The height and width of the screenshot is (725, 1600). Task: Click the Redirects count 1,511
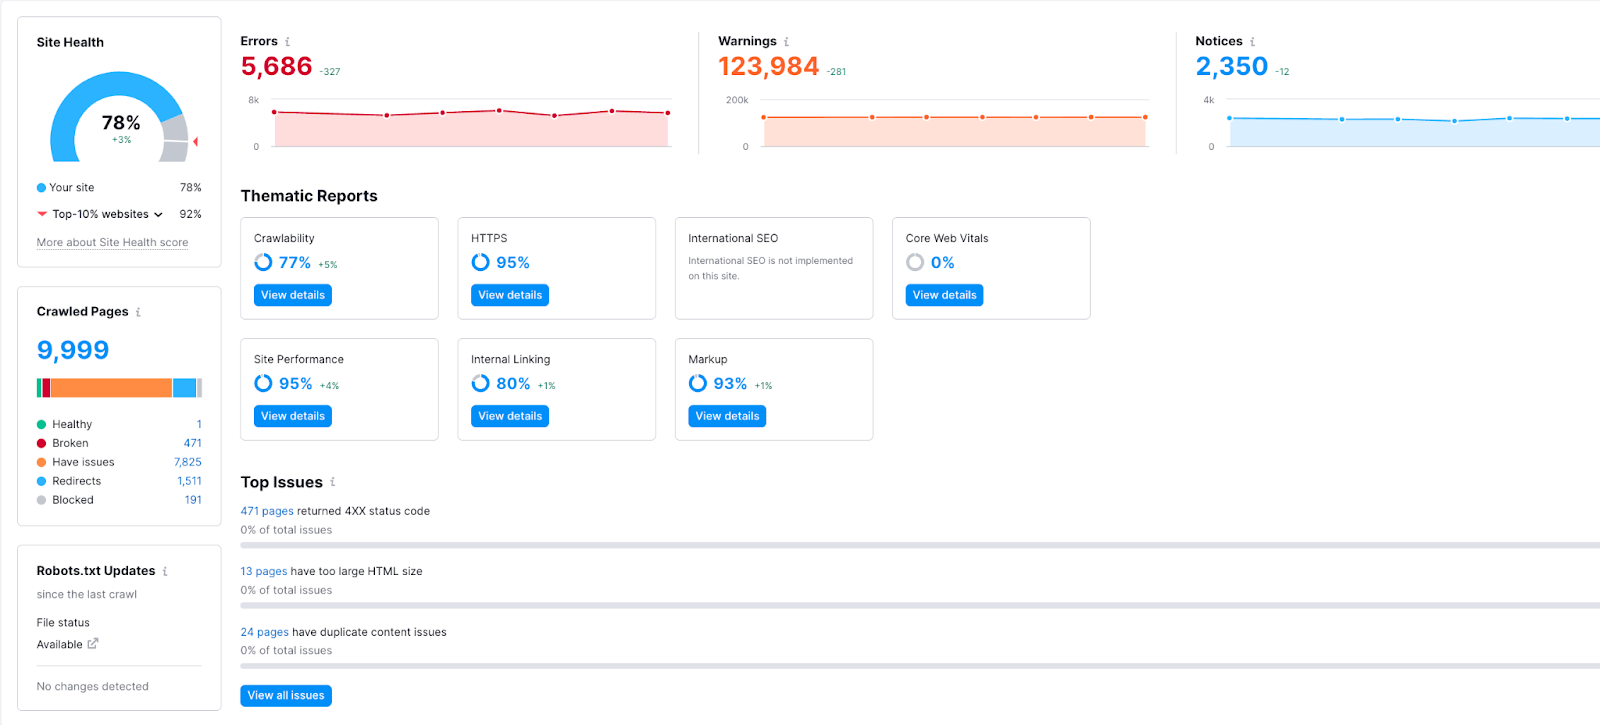(x=189, y=481)
